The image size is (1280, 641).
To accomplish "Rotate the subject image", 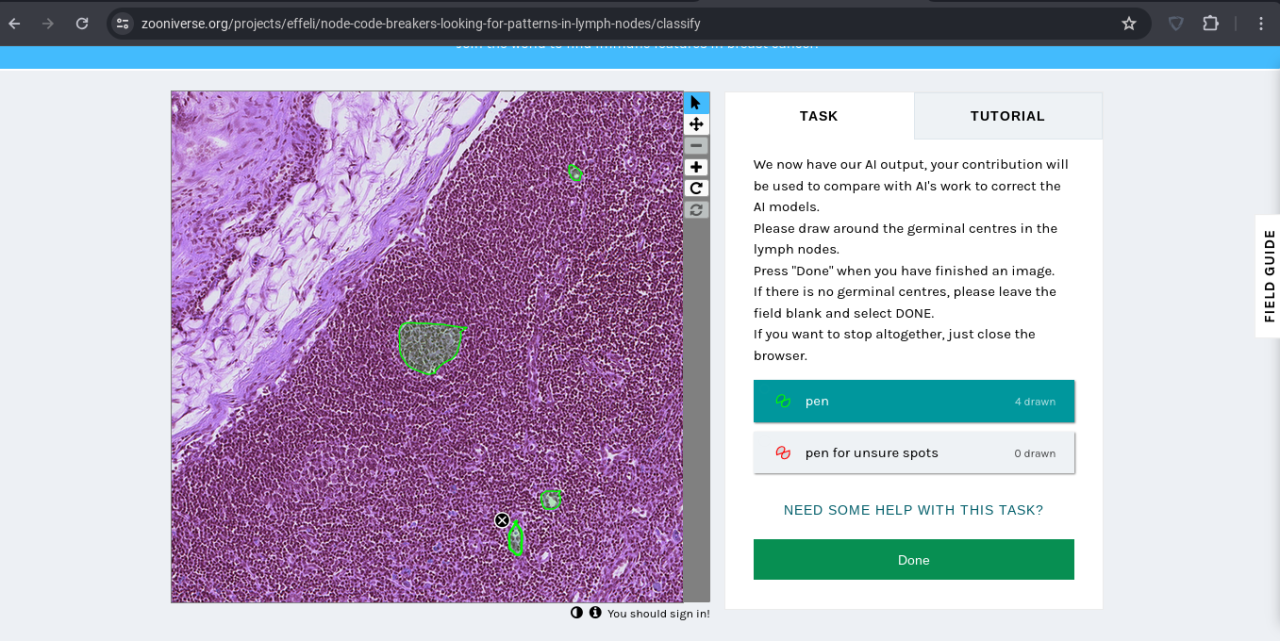I will point(696,188).
